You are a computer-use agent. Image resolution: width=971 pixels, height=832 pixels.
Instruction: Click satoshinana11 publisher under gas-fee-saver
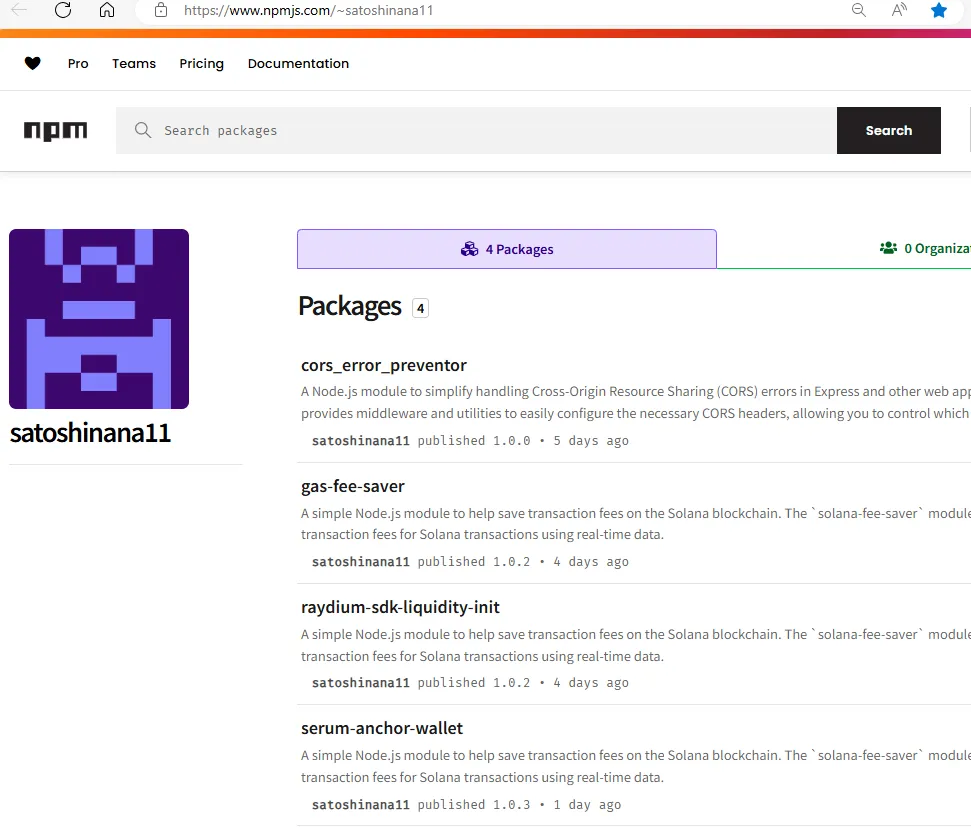coord(360,561)
